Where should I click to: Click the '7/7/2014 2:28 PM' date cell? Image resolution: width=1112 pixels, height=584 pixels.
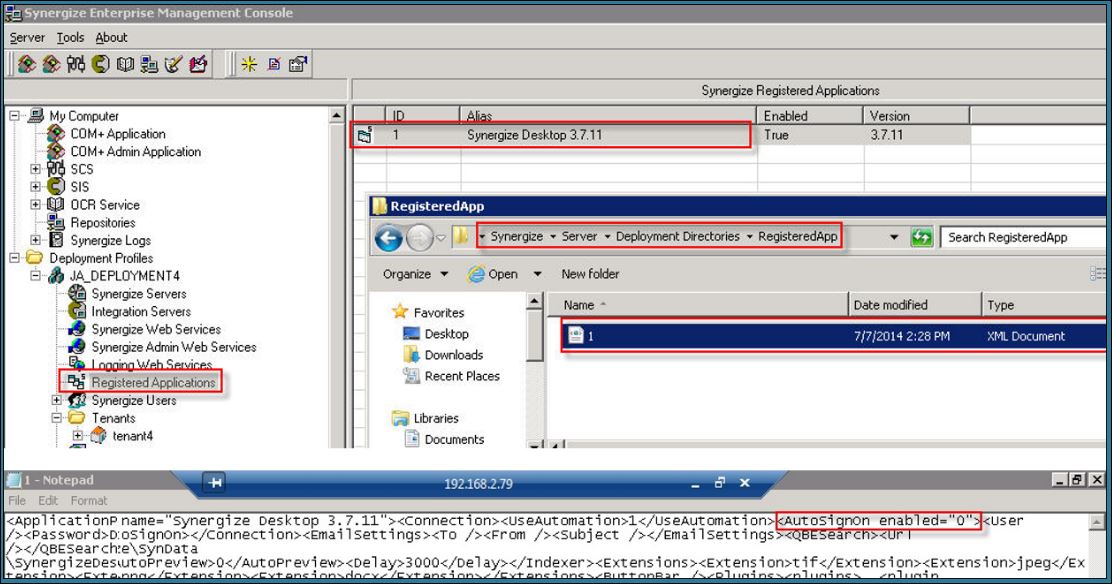click(901, 336)
